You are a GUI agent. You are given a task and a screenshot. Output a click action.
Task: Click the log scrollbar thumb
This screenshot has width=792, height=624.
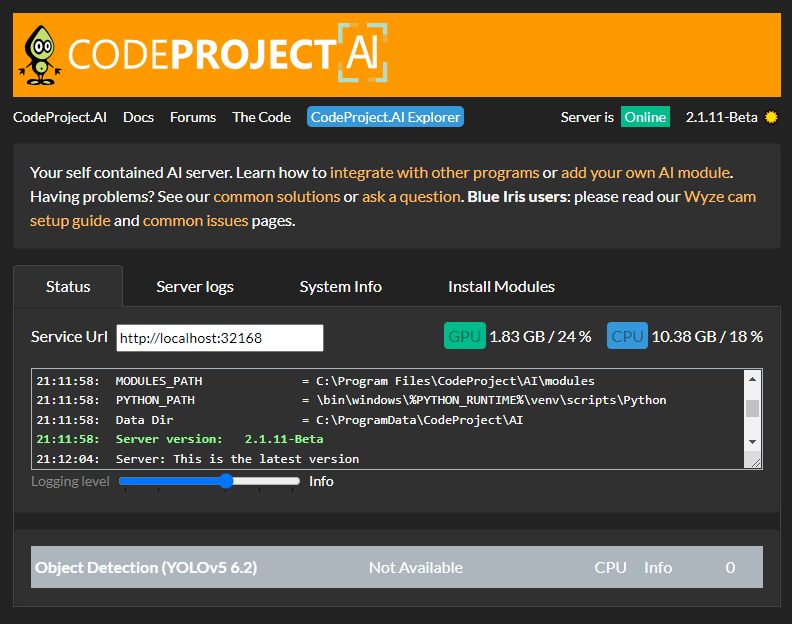[753, 408]
